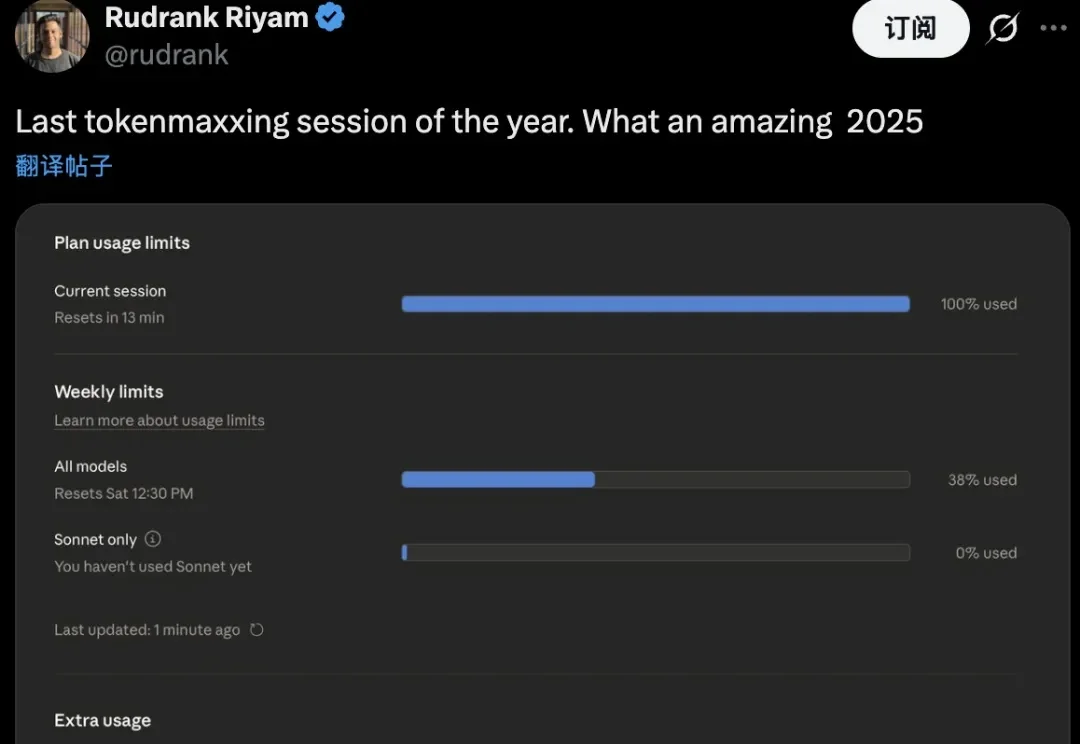
Task: Click the Extra usage section heading
Action: point(102,721)
